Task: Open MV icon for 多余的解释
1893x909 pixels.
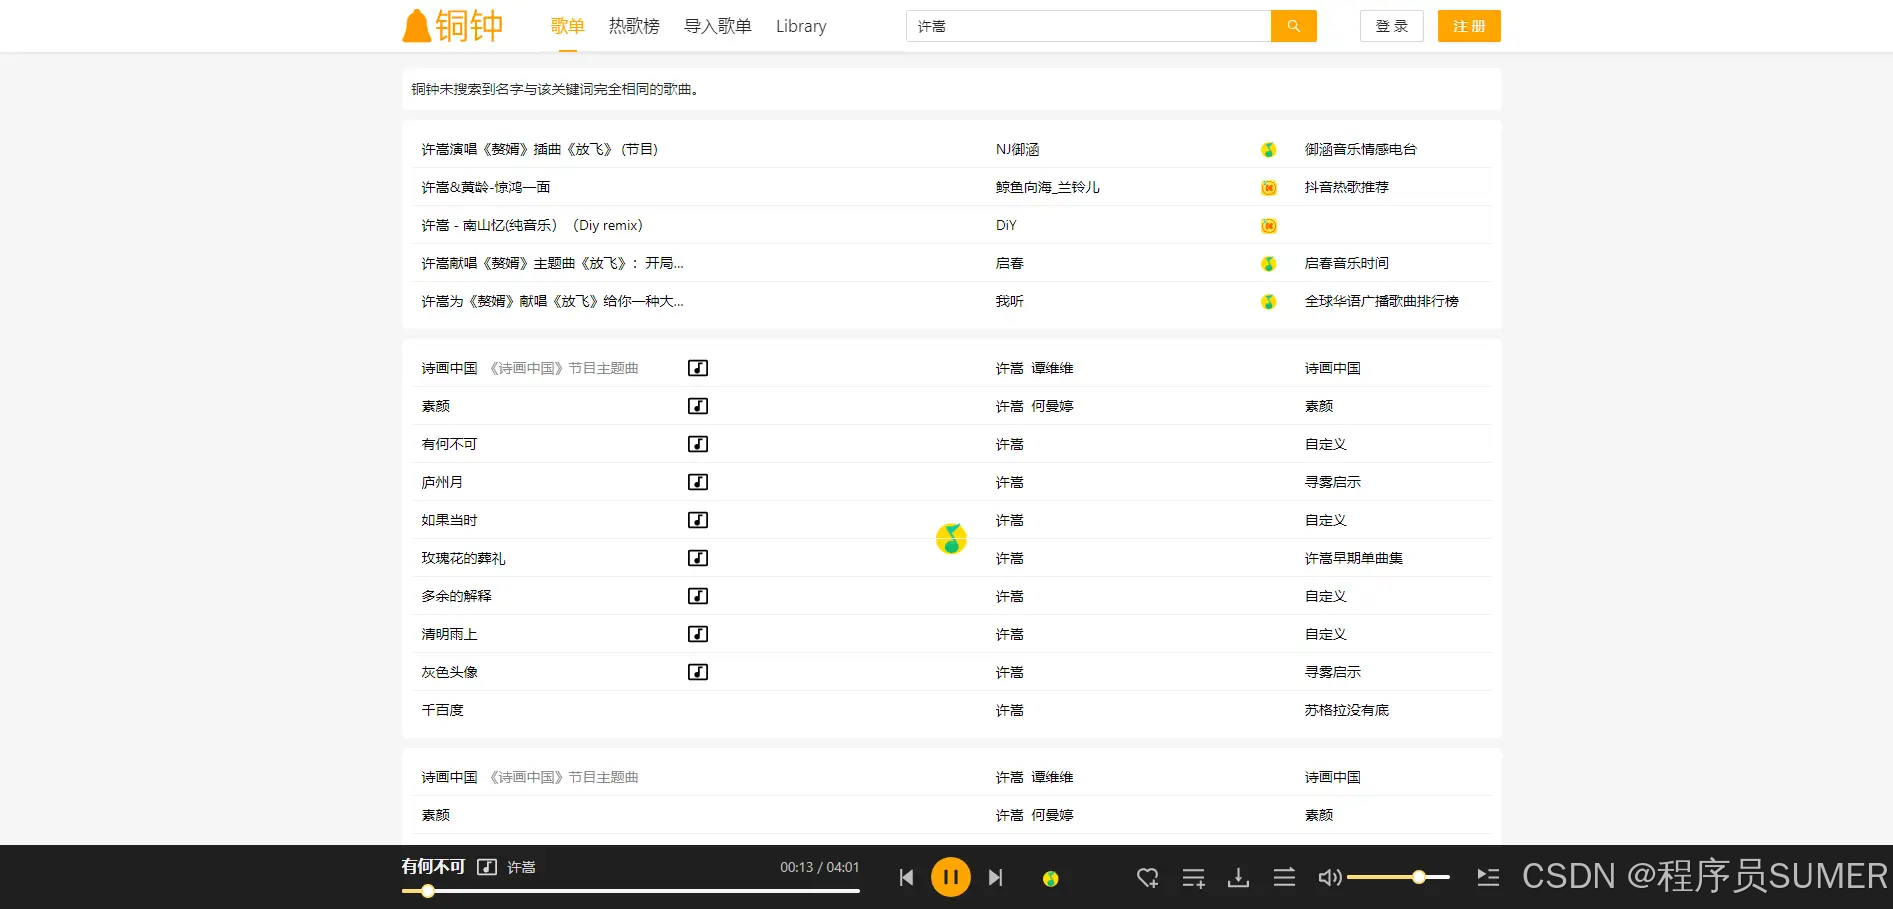Action: click(x=698, y=596)
